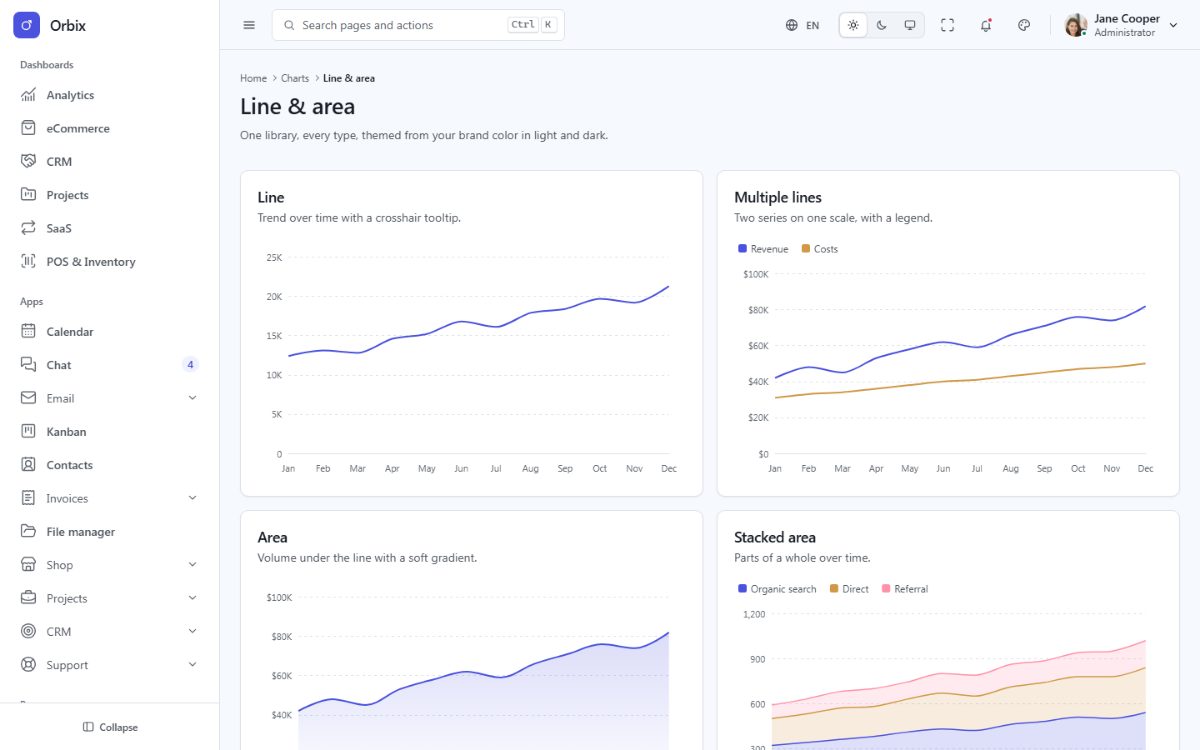The height and width of the screenshot is (750, 1200).
Task: Switch to dark theme moon button
Action: 881,25
